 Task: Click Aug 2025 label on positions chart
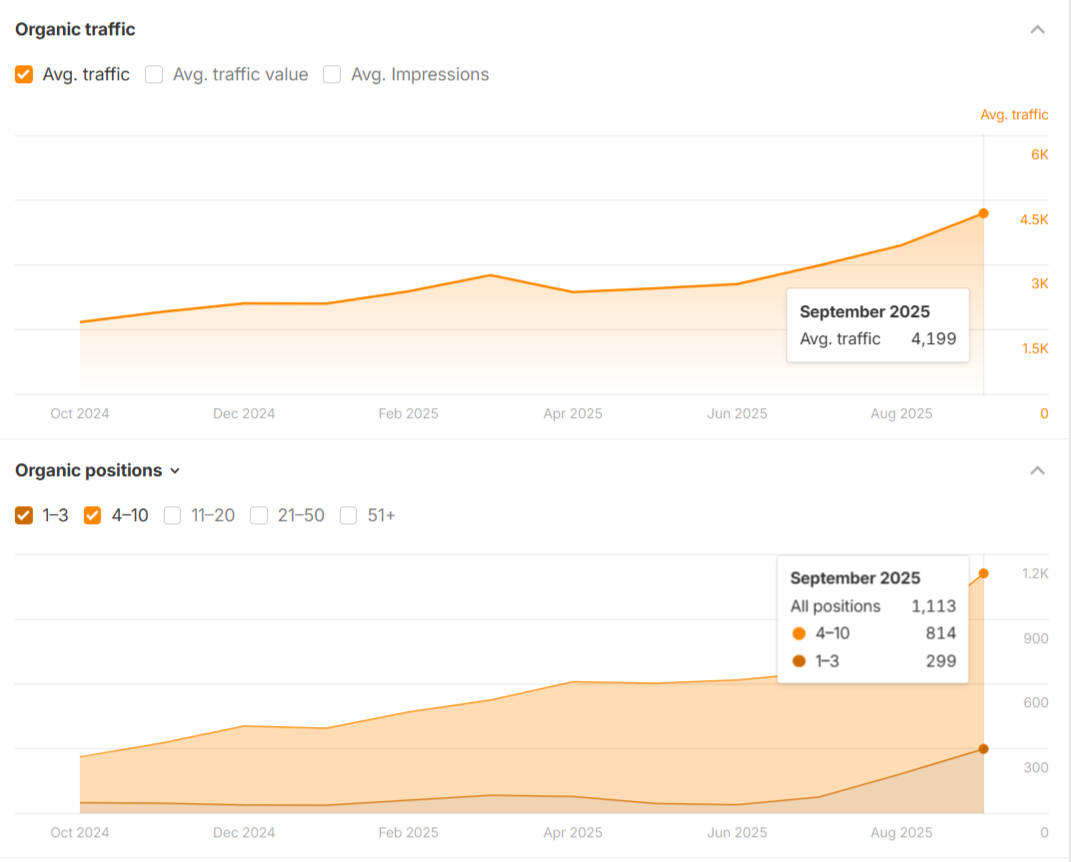tap(901, 833)
